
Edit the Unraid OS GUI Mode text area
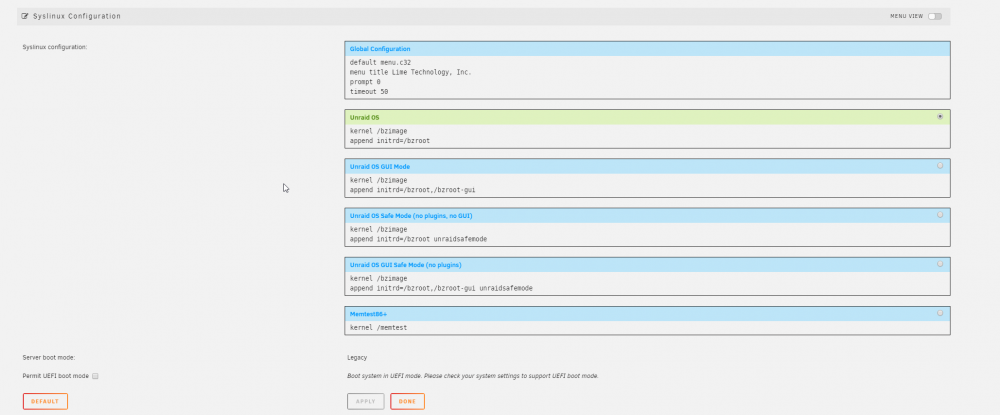647,185
